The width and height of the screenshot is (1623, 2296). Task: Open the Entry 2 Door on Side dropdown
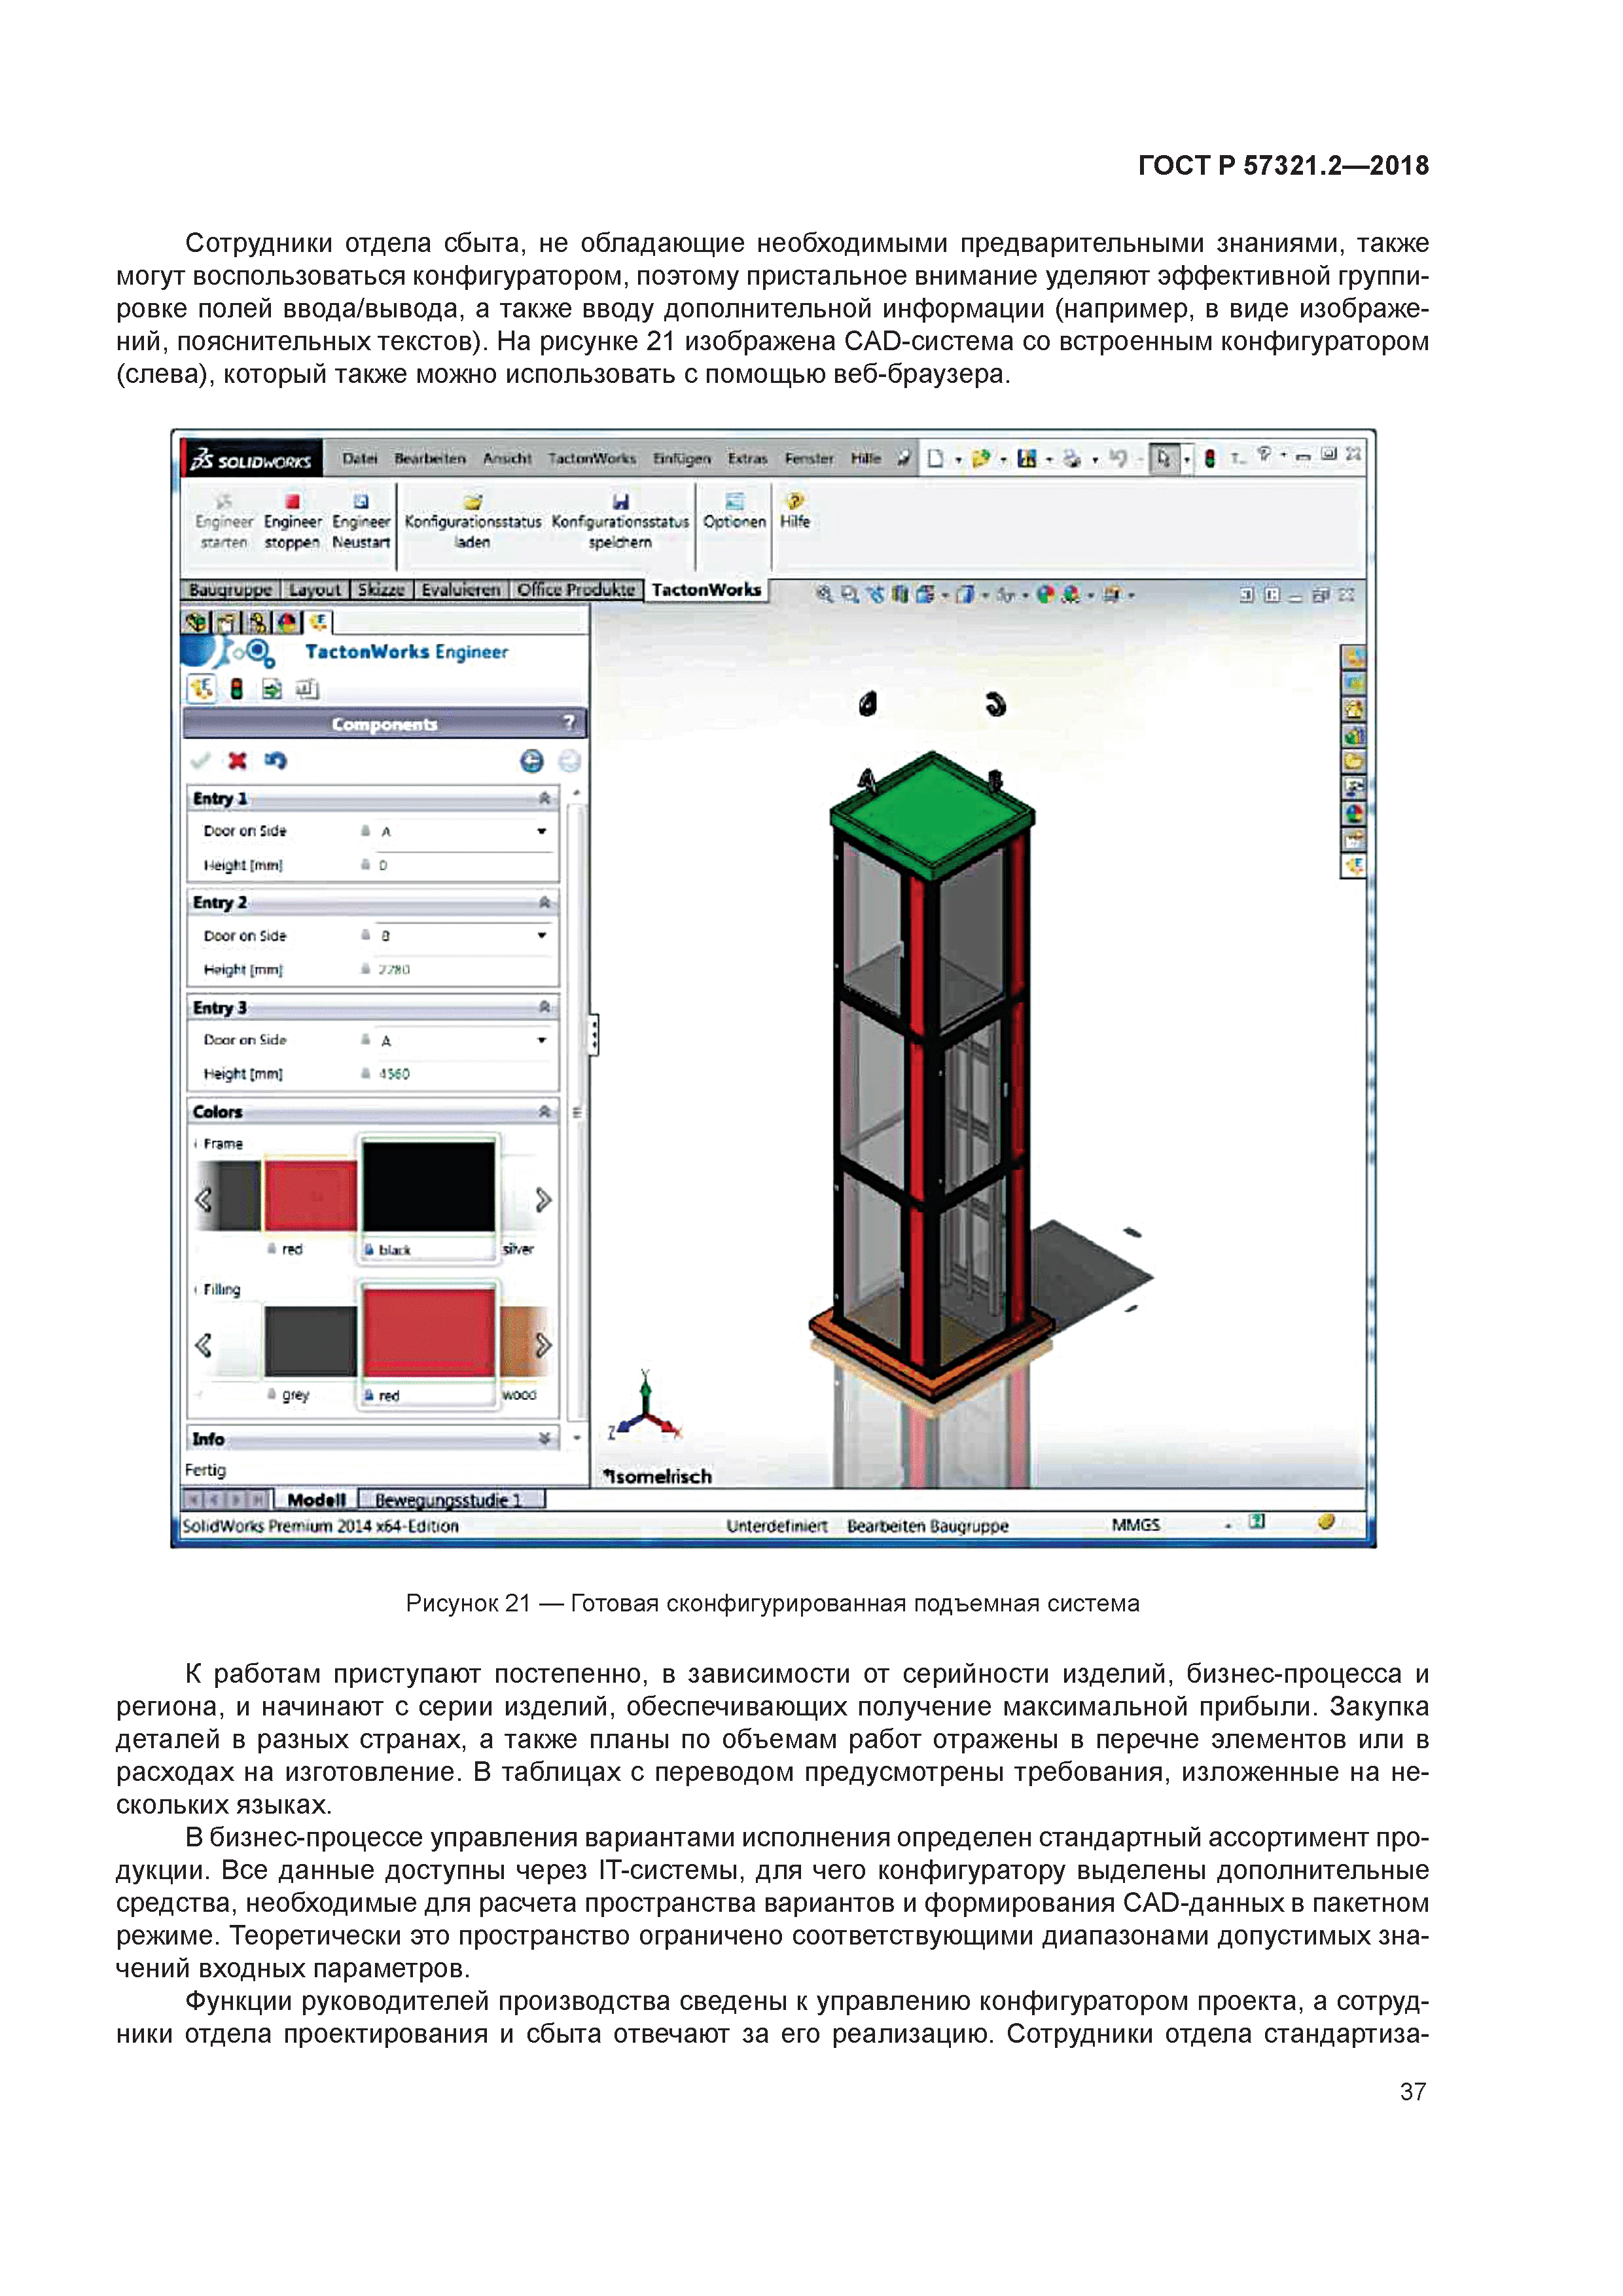pos(541,936)
